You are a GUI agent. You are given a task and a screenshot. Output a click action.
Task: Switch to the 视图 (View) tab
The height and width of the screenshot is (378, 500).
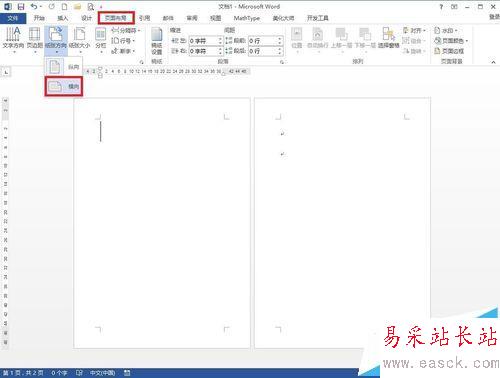[215, 18]
